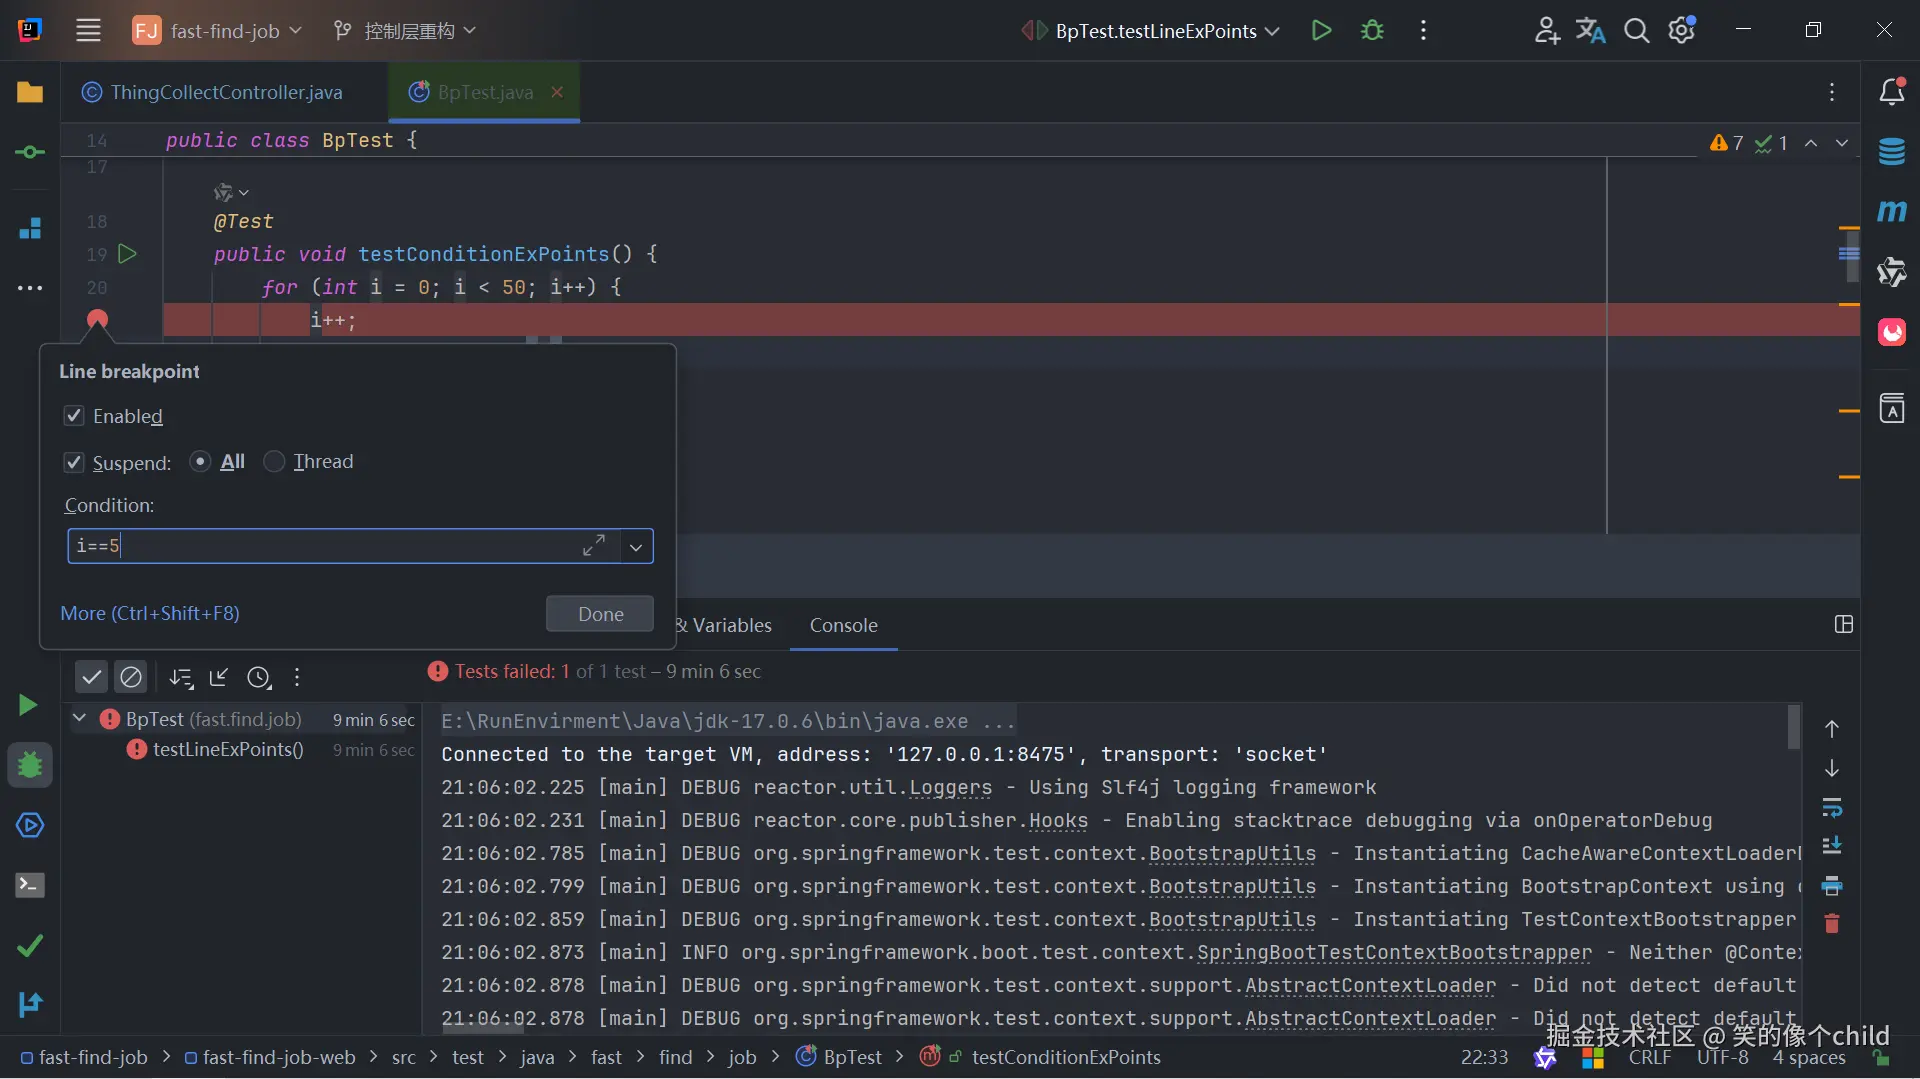The image size is (1920, 1079).
Task: Collapse the BpTest test tree node
Action: tap(79, 718)
